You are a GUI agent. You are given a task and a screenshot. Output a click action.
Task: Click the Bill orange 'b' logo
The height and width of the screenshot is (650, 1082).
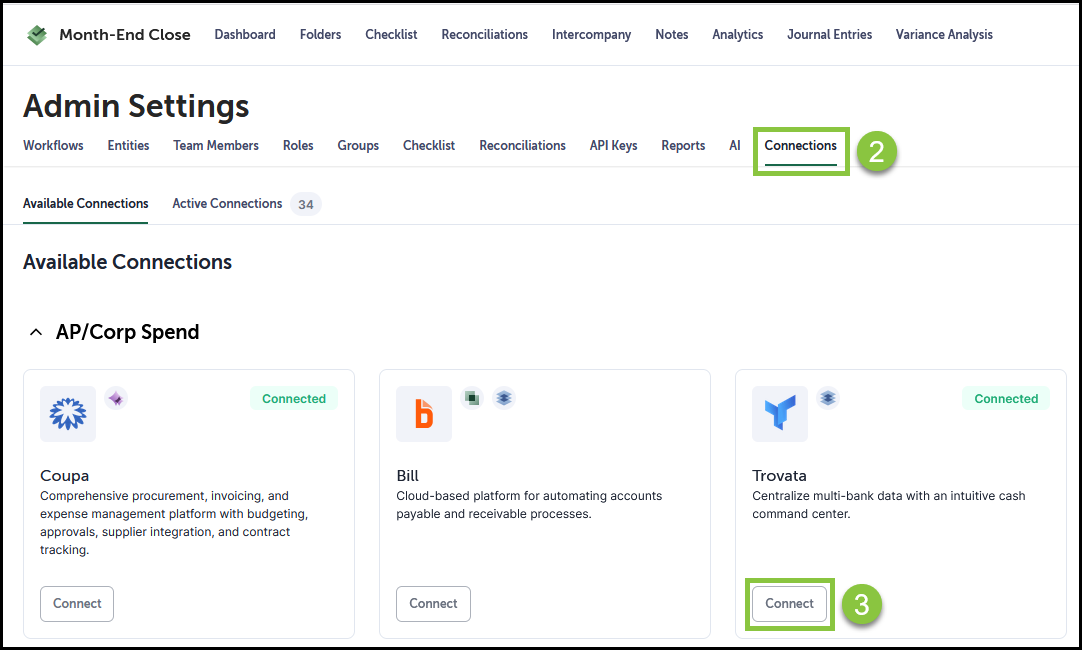tap(424, 414)
